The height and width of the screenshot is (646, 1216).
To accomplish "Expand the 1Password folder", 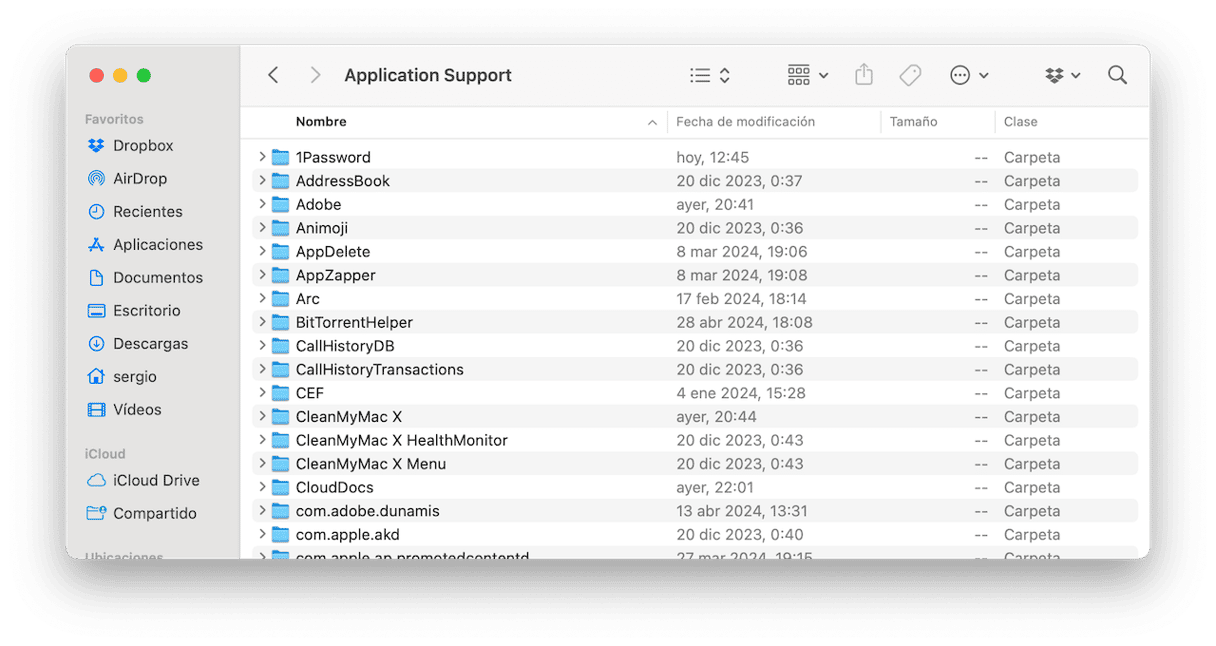I will [x=262, y=157].
